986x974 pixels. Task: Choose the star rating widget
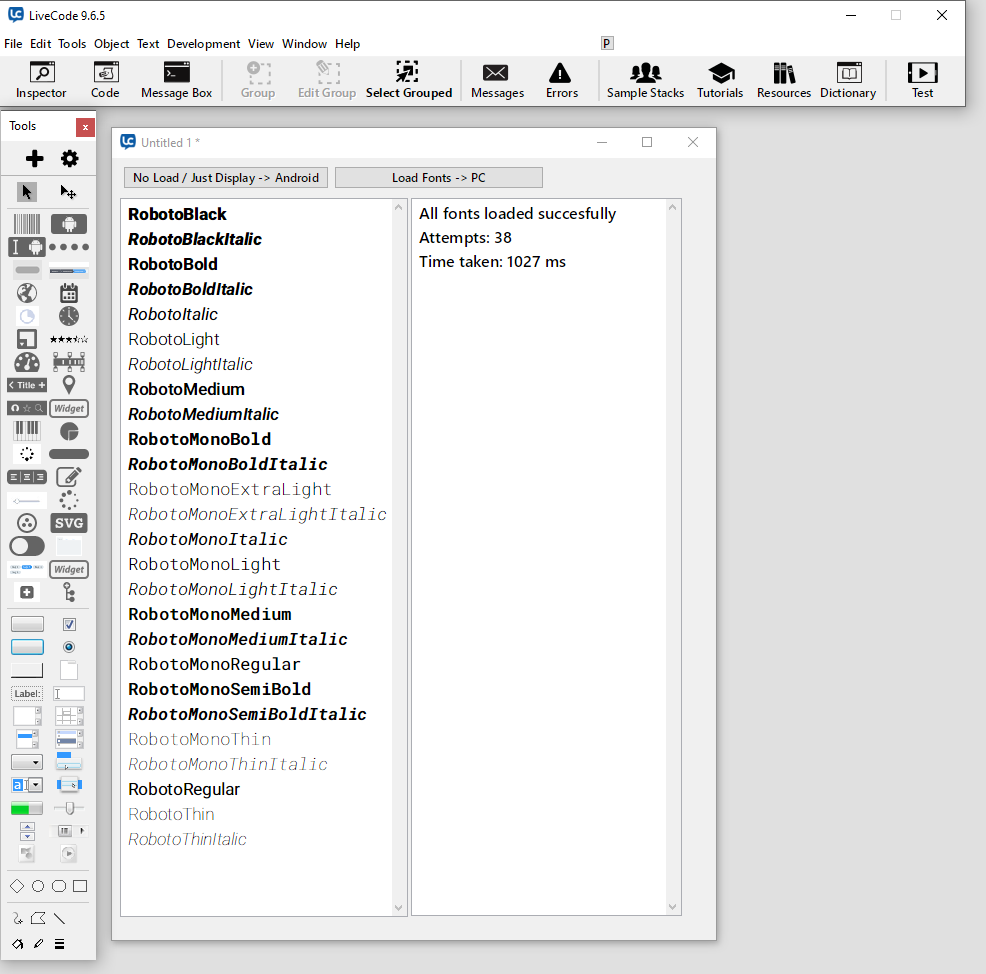69,340
